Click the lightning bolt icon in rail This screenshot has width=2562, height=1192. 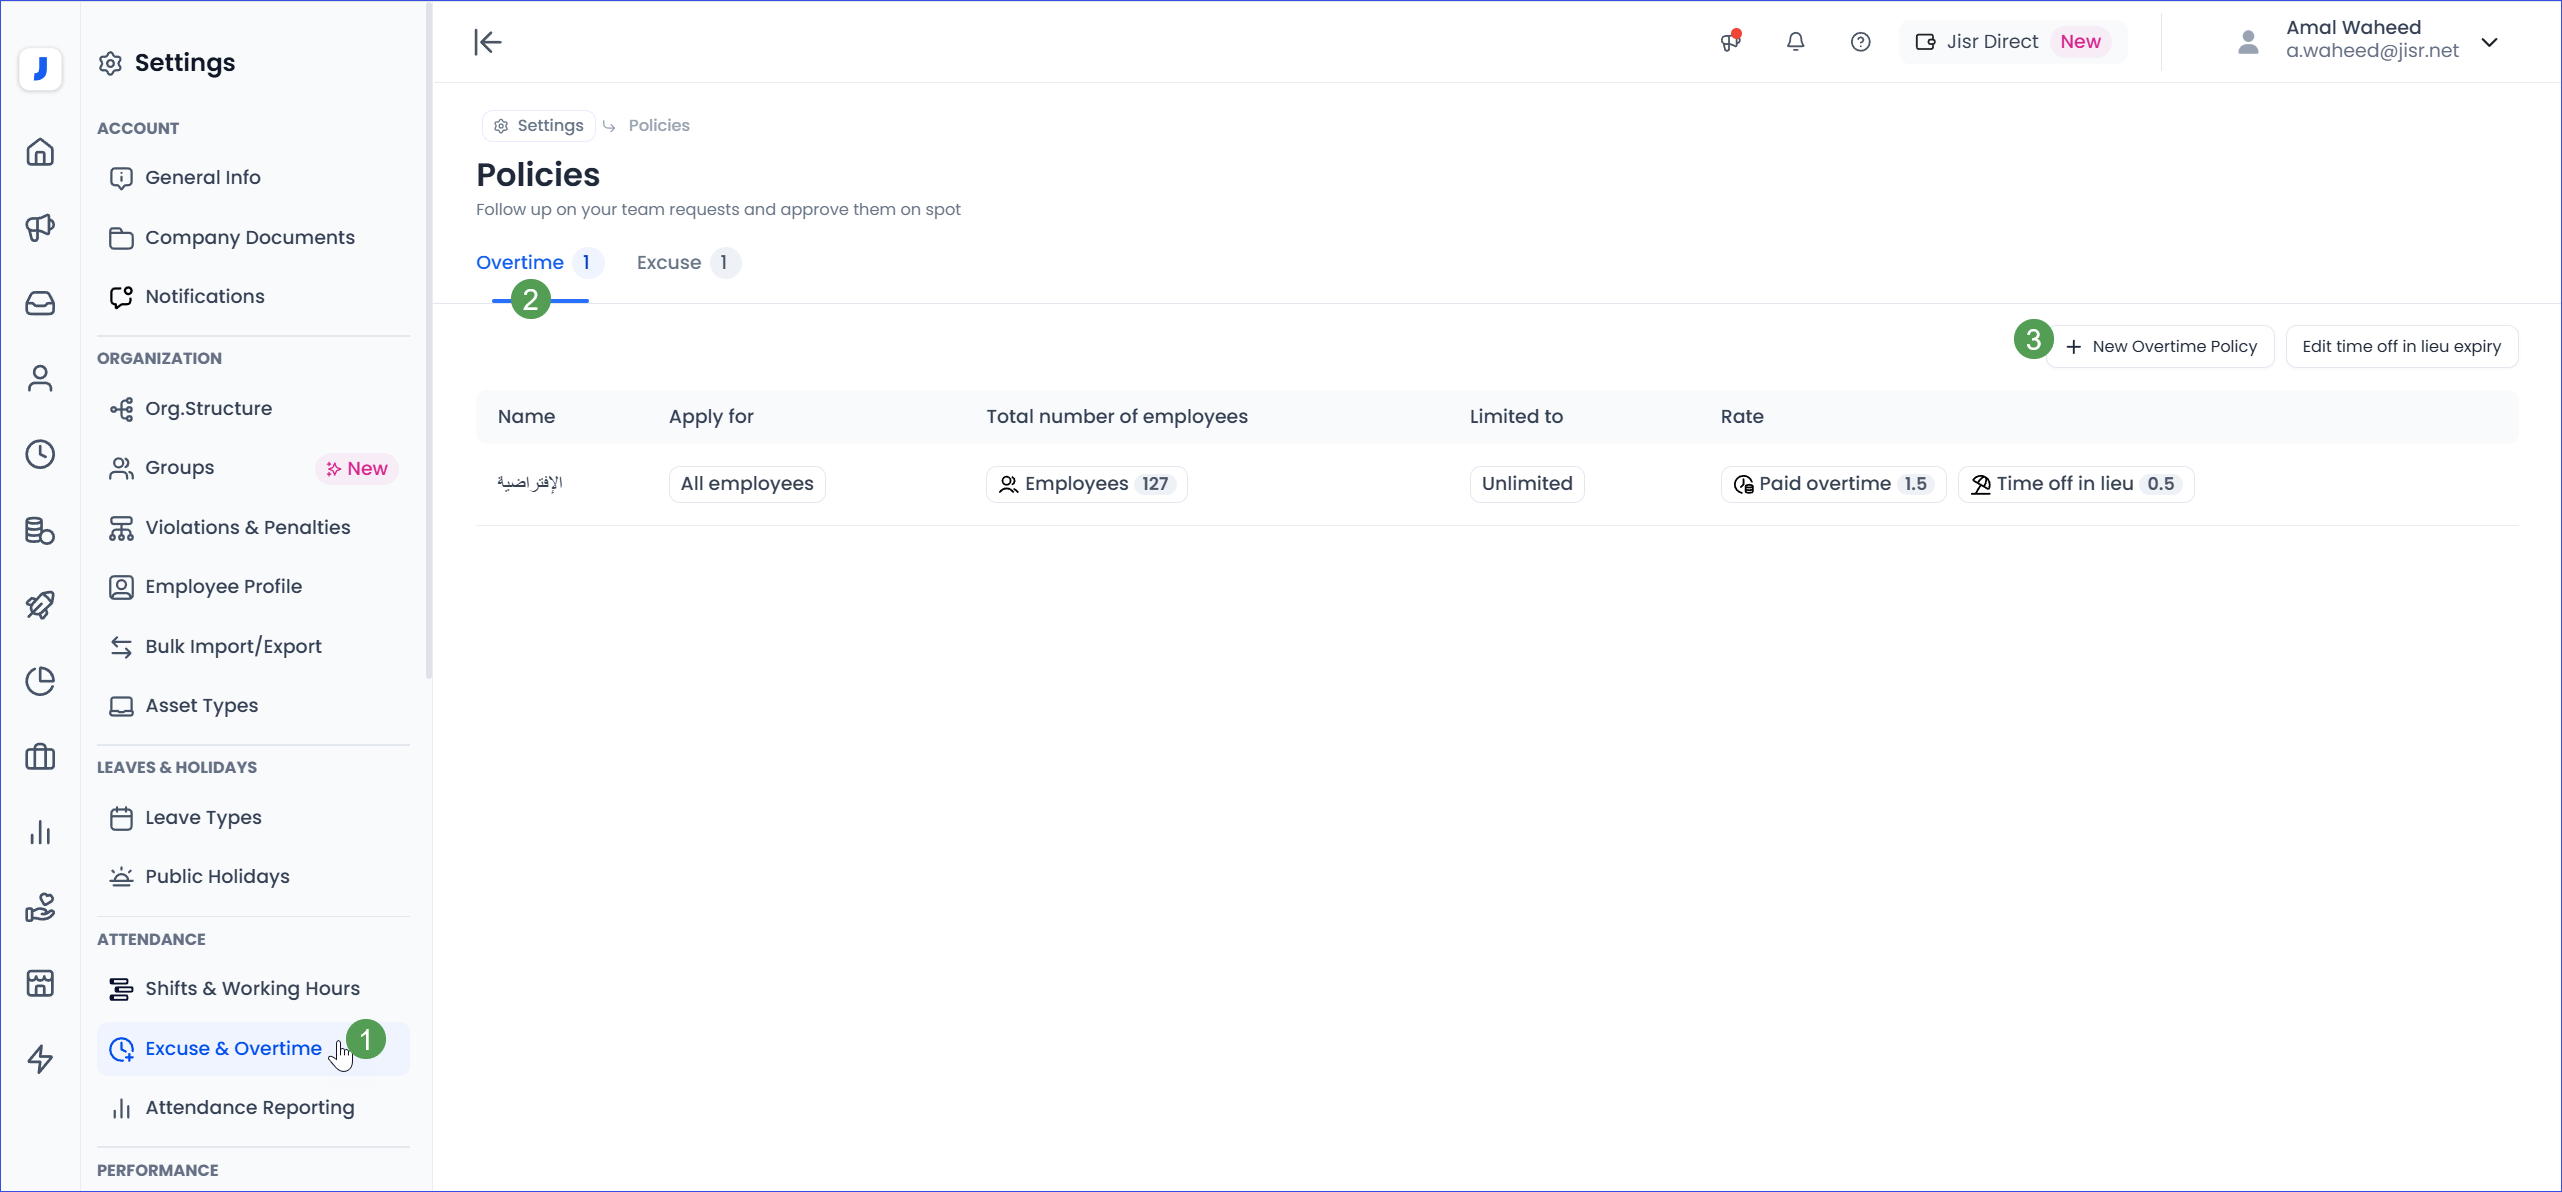point(40,1058)
